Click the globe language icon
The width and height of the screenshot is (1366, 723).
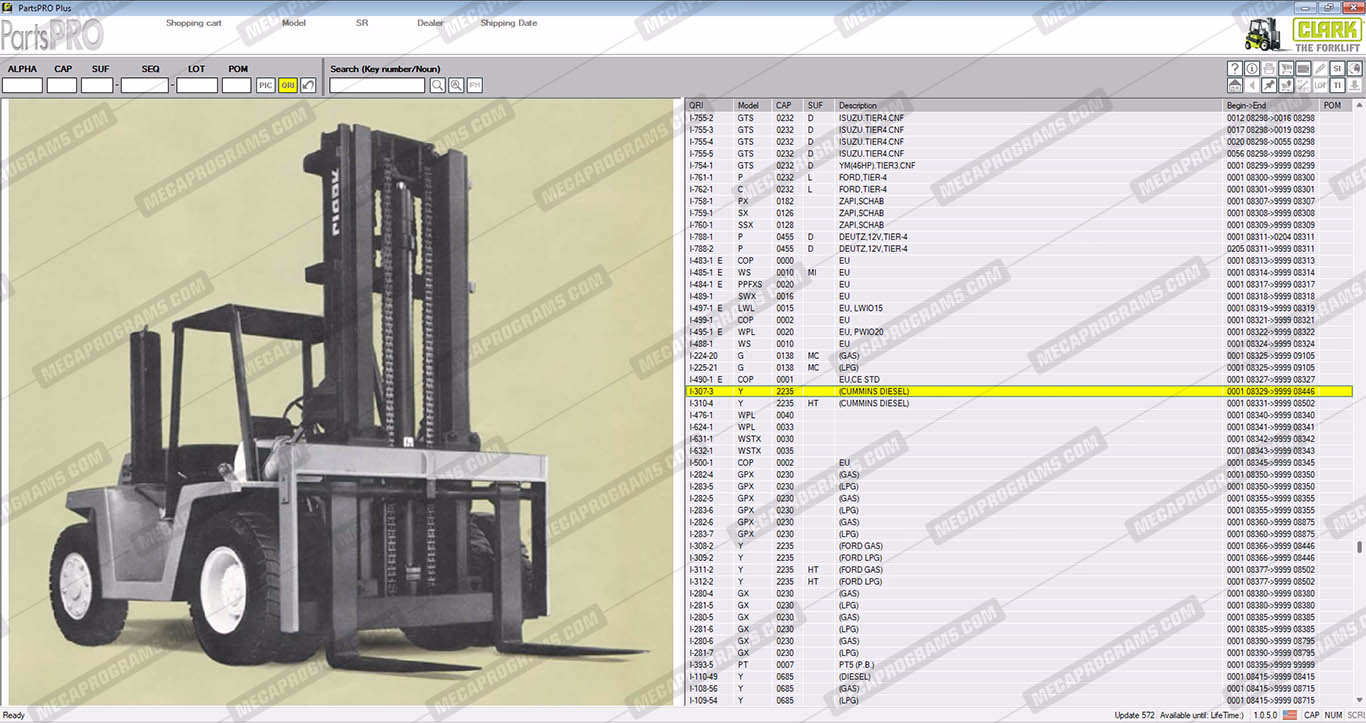pos(1354,68)
